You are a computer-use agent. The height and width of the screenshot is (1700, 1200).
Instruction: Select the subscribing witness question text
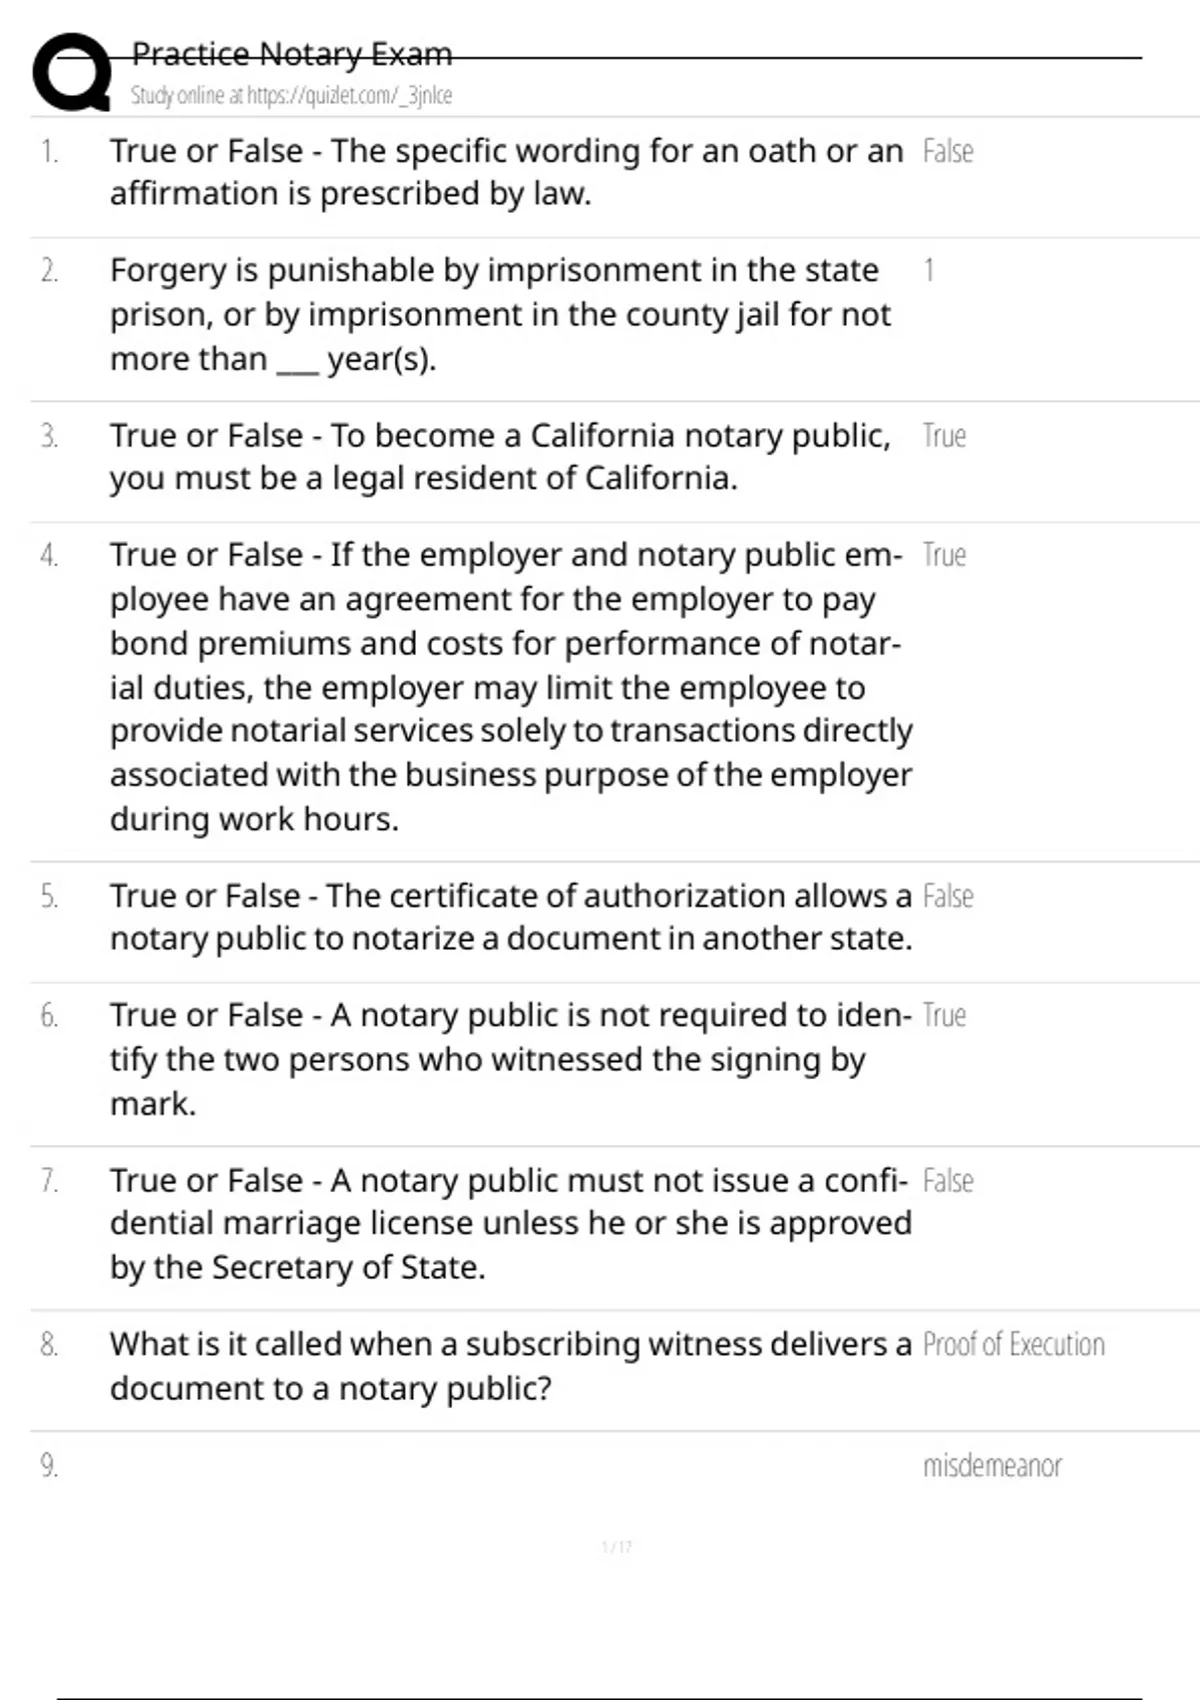tap(510, 1366)
